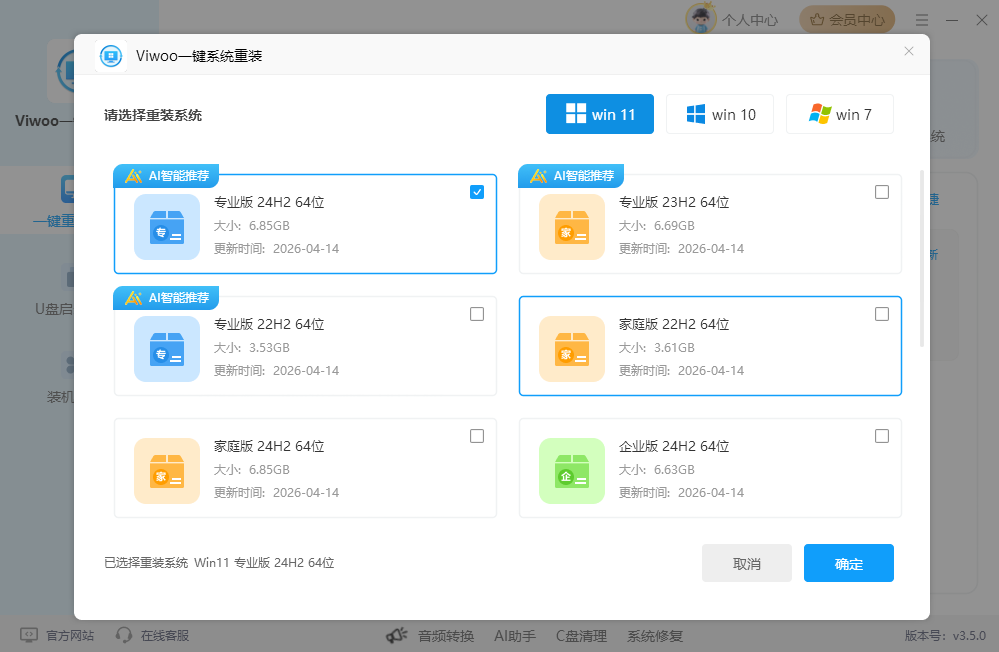Switch to the win 10 tab

pos(720,114)
